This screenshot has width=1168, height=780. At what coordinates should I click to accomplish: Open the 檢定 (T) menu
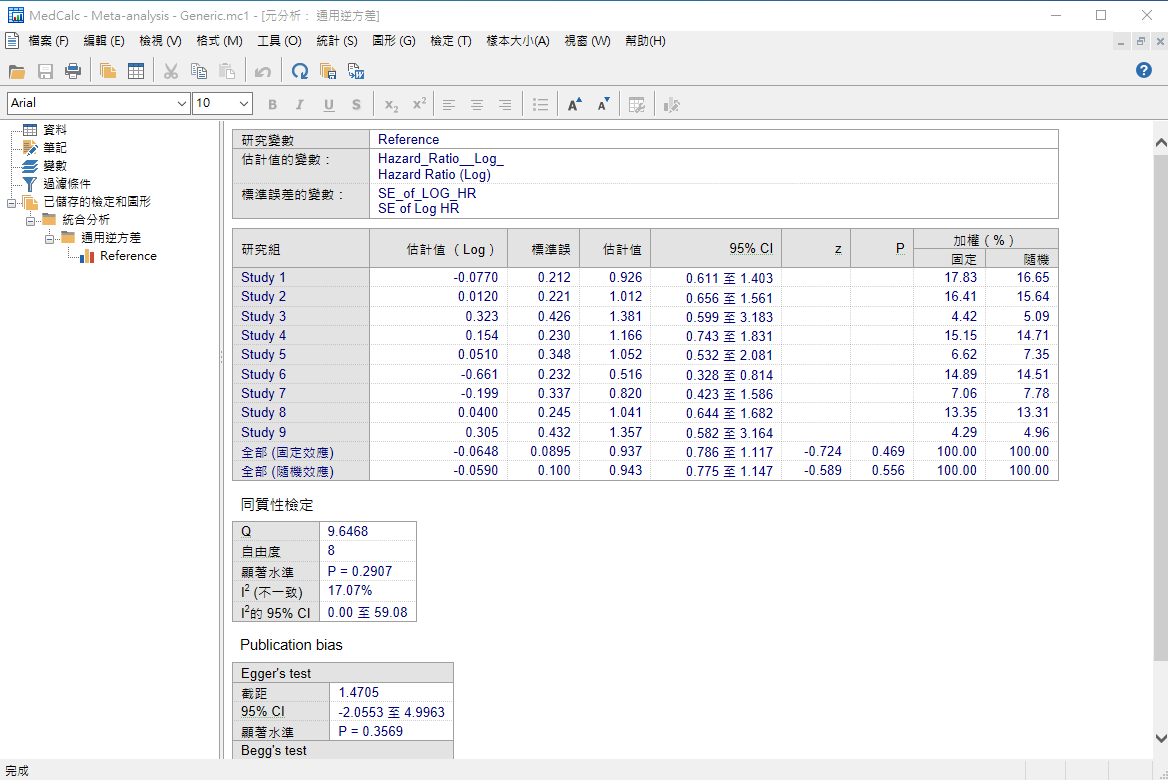pyautogui.click(x=451, y=41)
